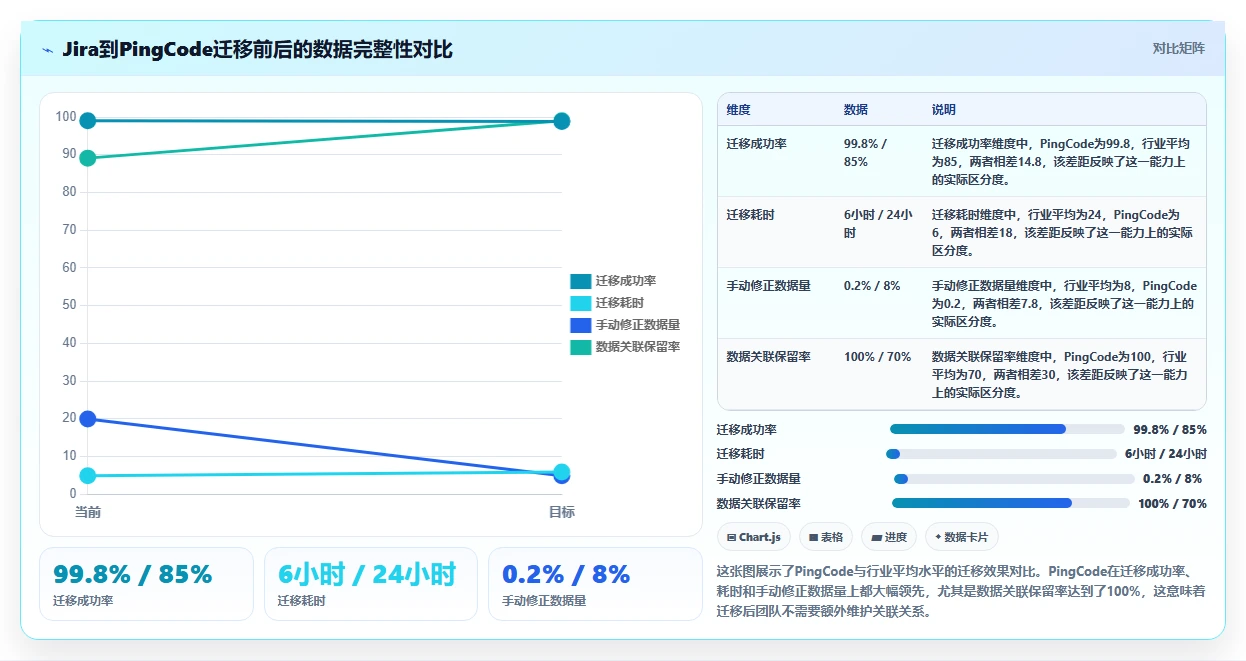Image resolution: width=1246 pixels, height=661 pixels.
Task: Click the Jira到PingCode chart title
Action: [x=257, y=49]
